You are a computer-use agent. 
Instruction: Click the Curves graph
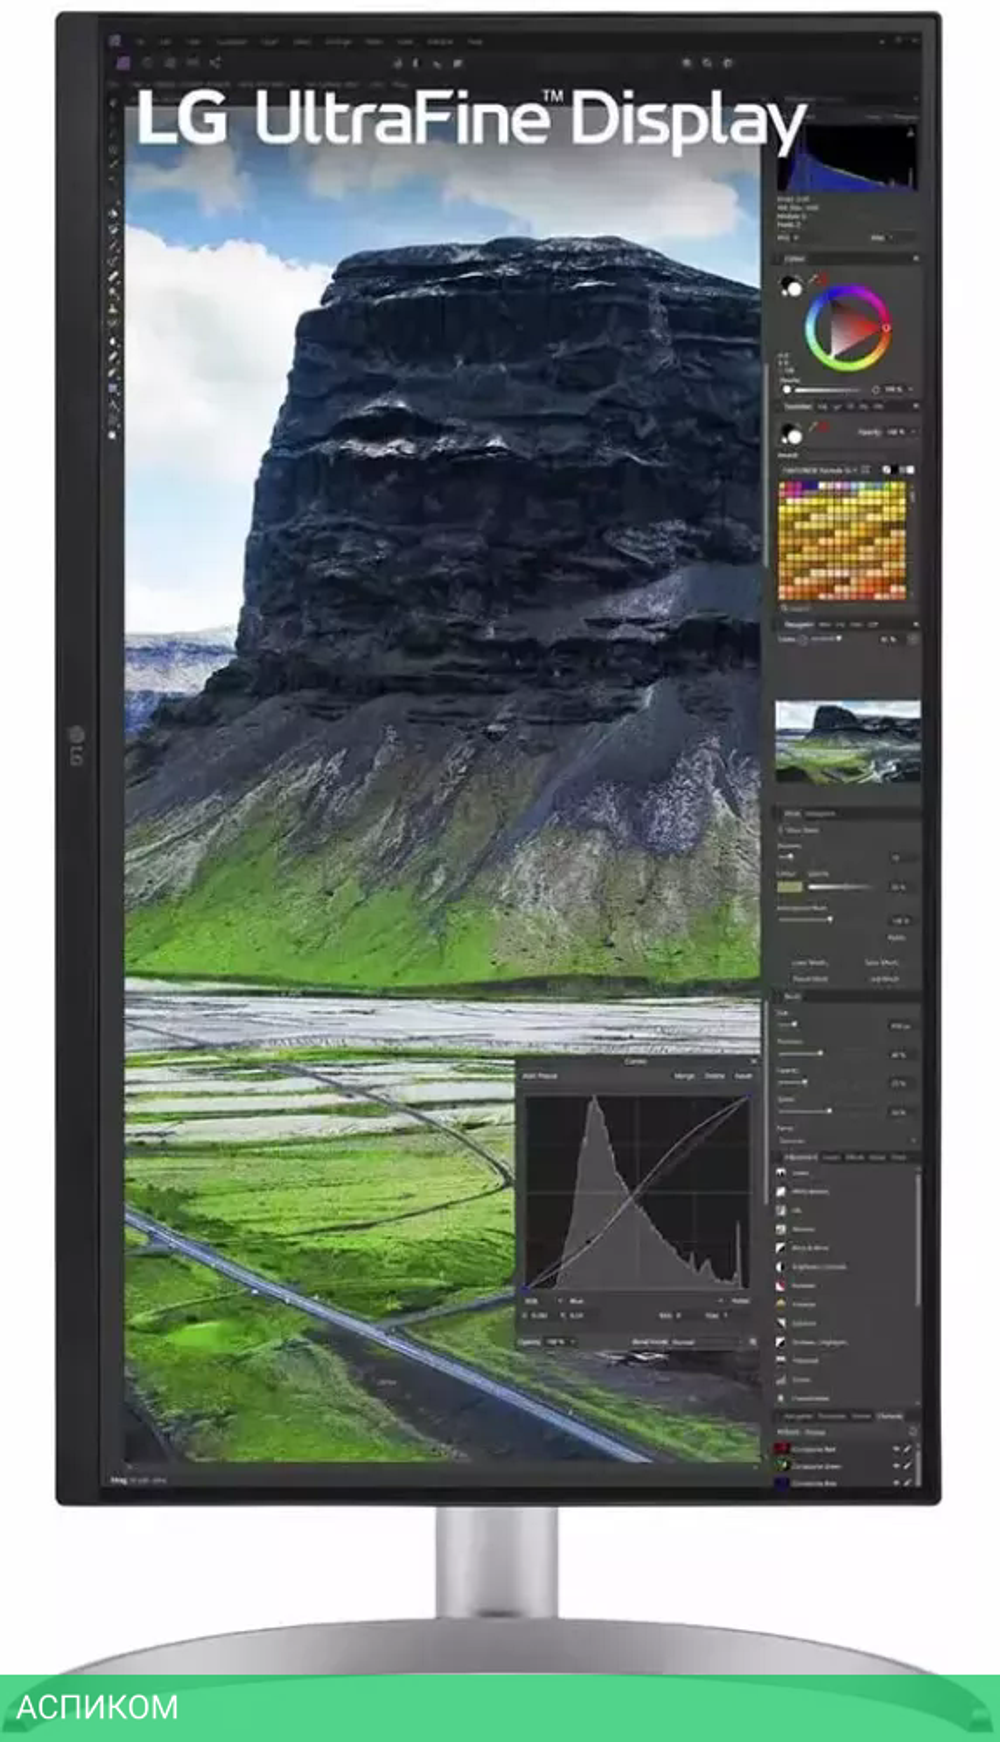pos(637,1192)
